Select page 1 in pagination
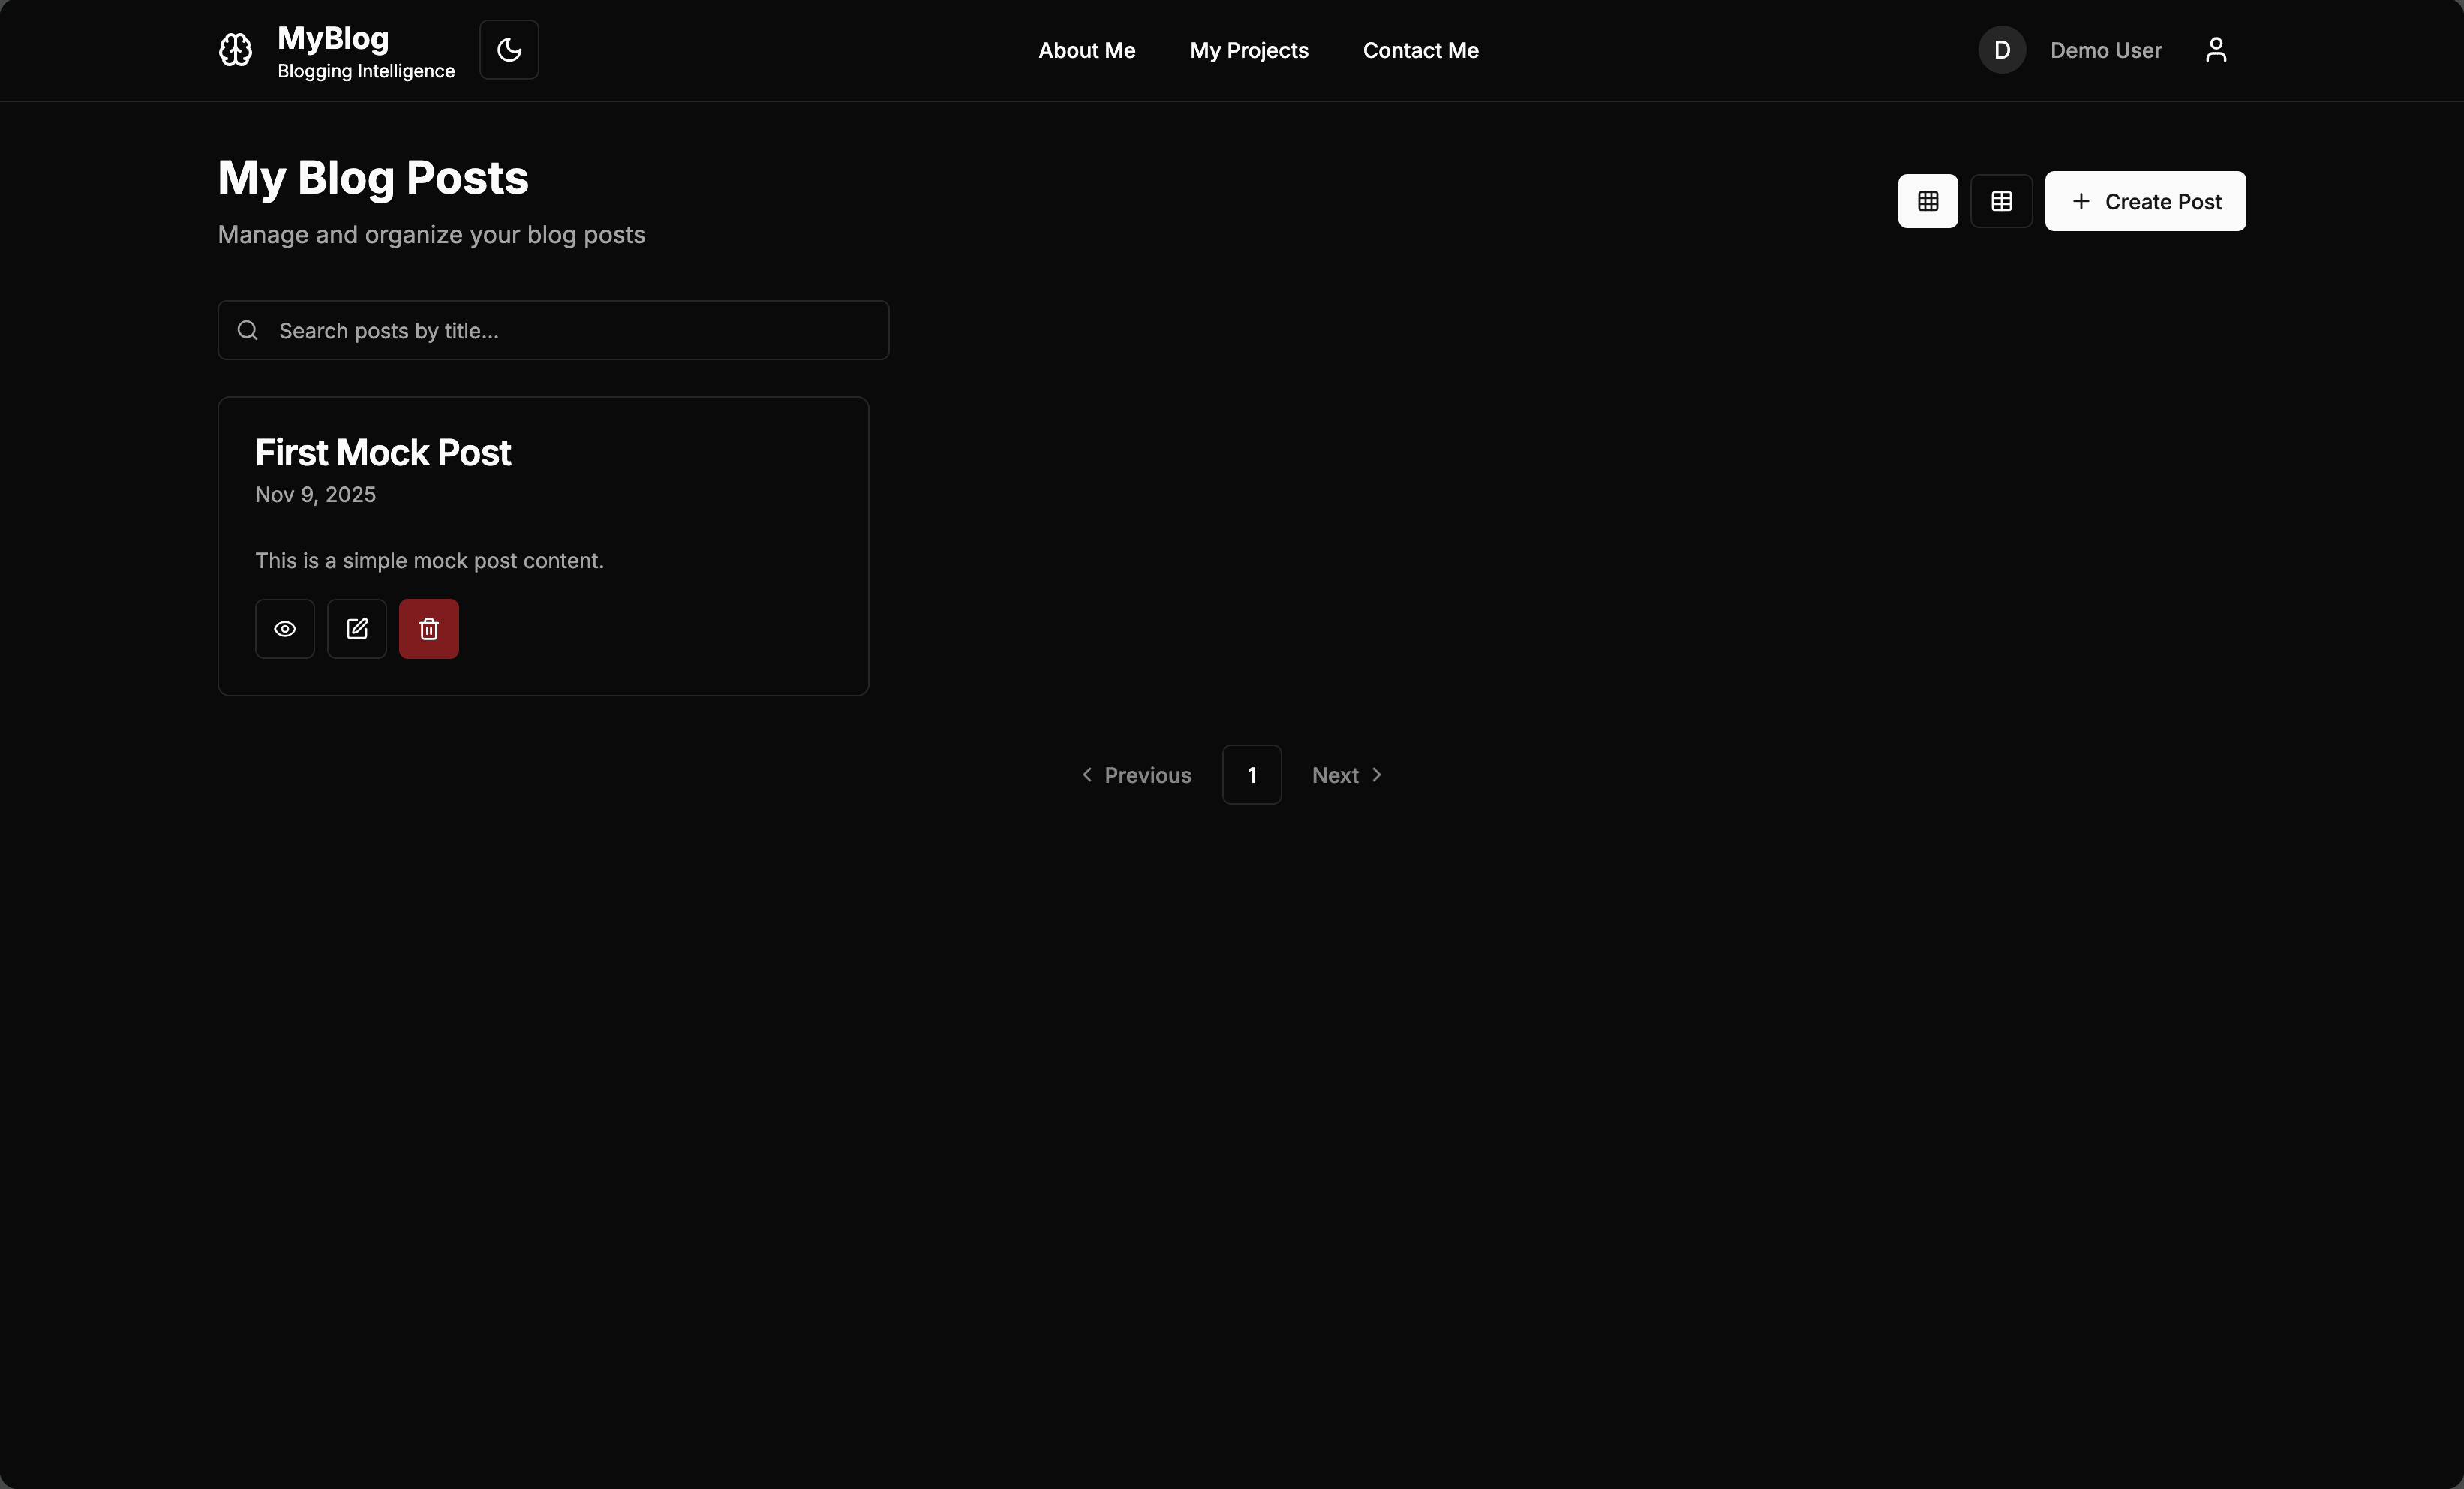Viewport: 2464px width, 1489px height. (x=1251, y=775)
